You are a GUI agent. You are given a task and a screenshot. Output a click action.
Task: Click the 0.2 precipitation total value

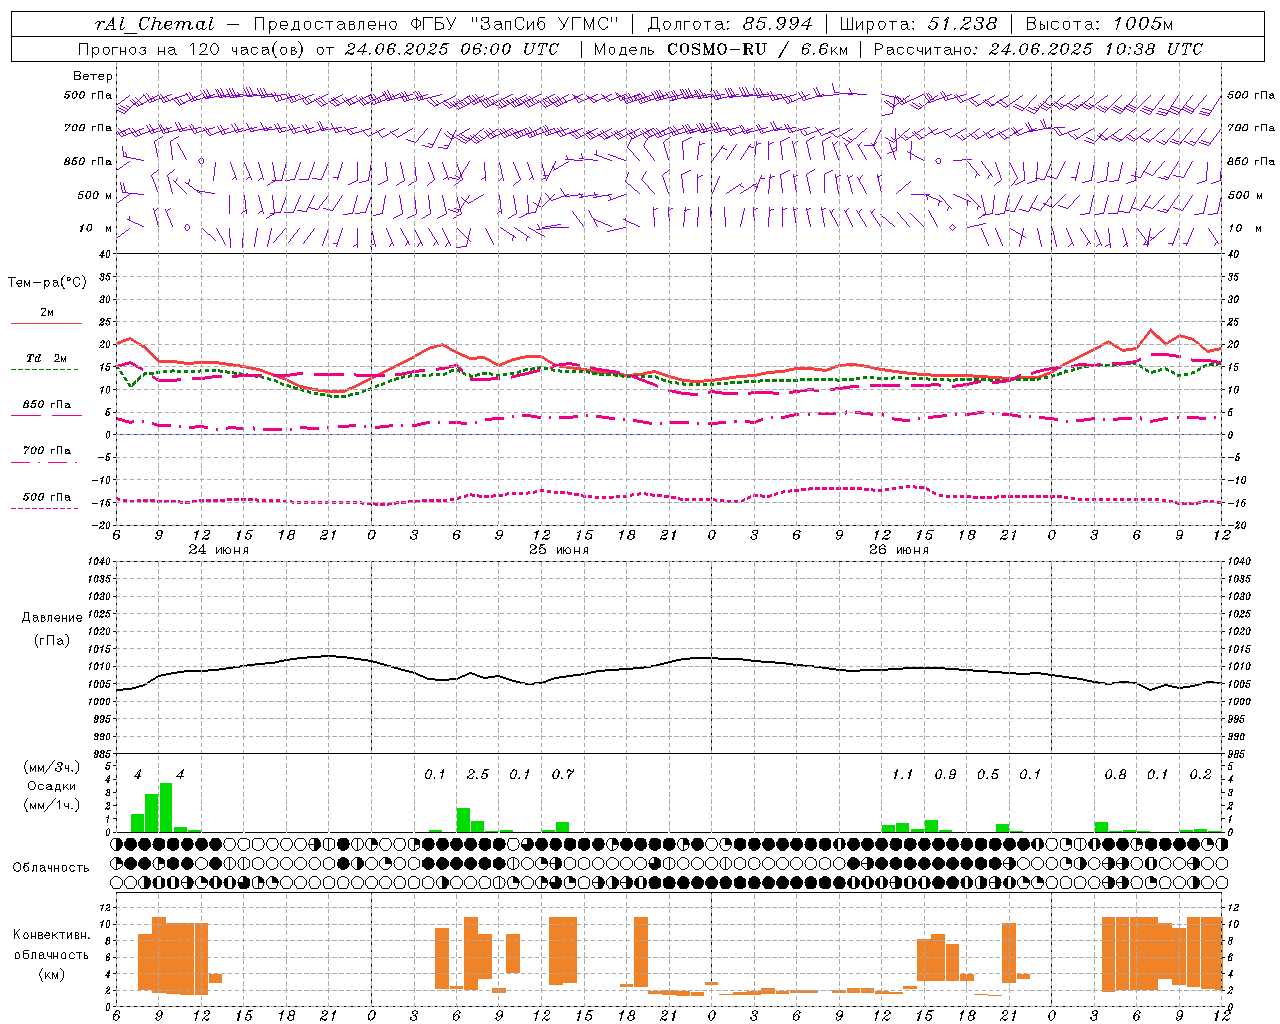[1200, 775]
